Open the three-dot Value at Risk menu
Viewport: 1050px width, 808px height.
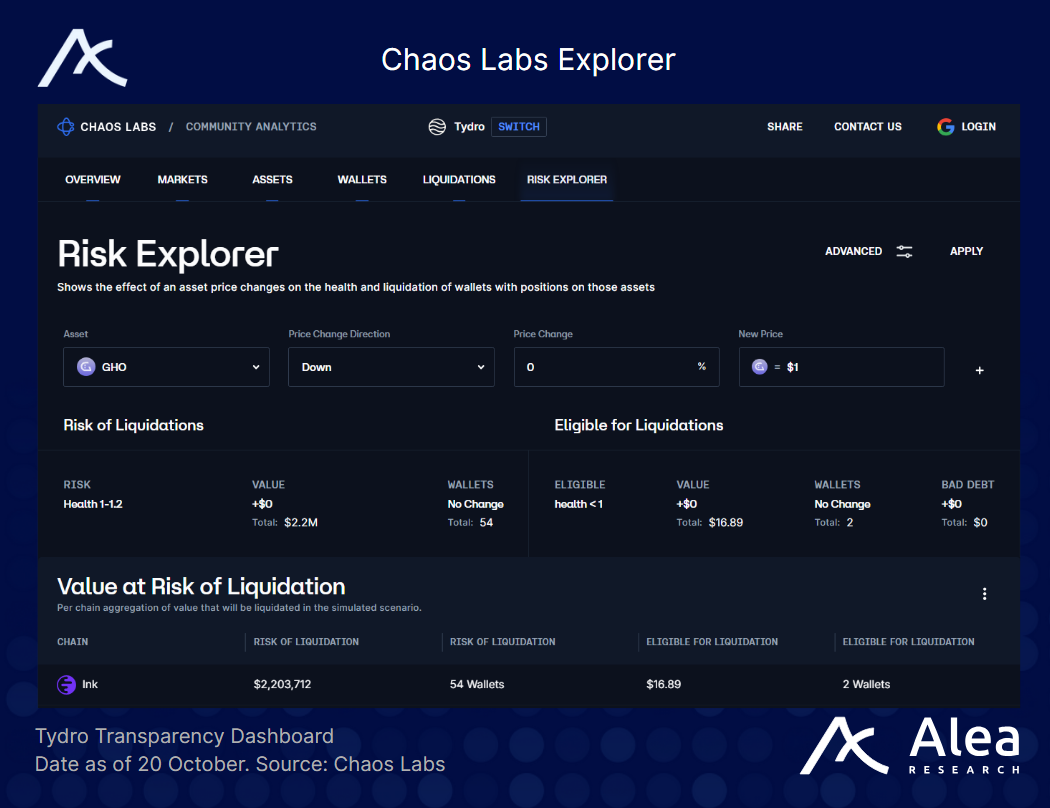[x=984, y=594]
